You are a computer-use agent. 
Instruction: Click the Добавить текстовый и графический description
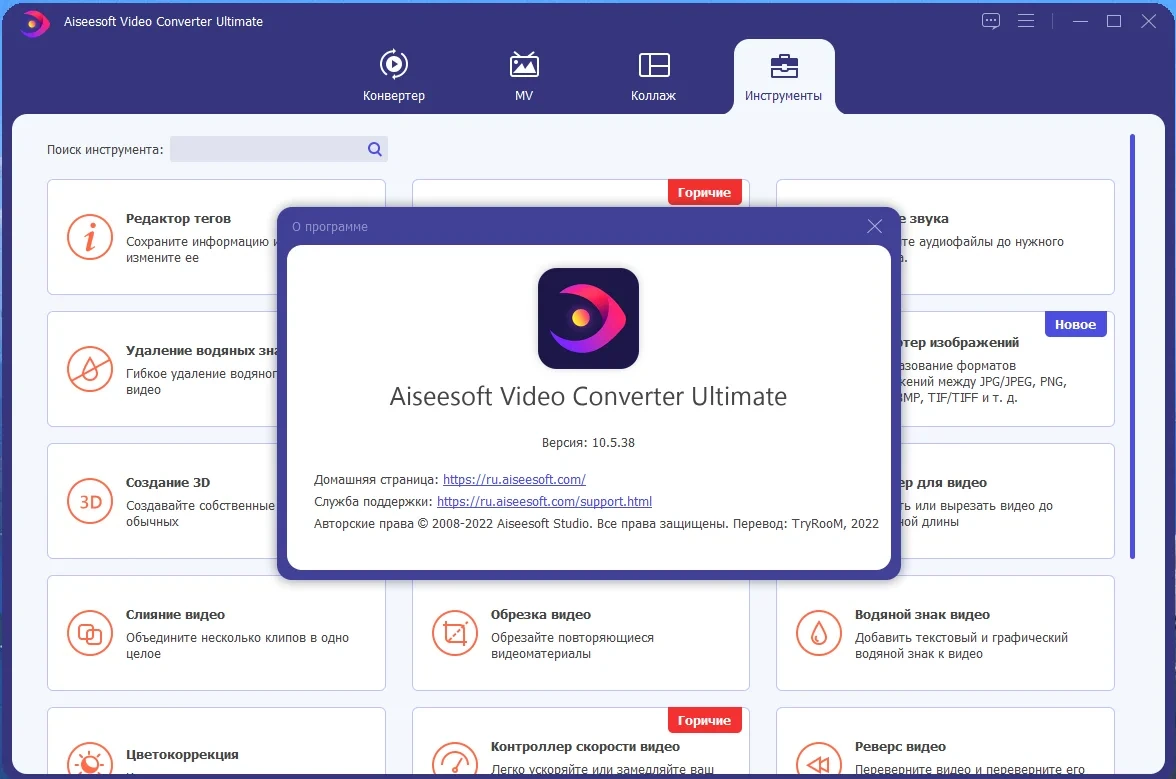coord(962,646)
